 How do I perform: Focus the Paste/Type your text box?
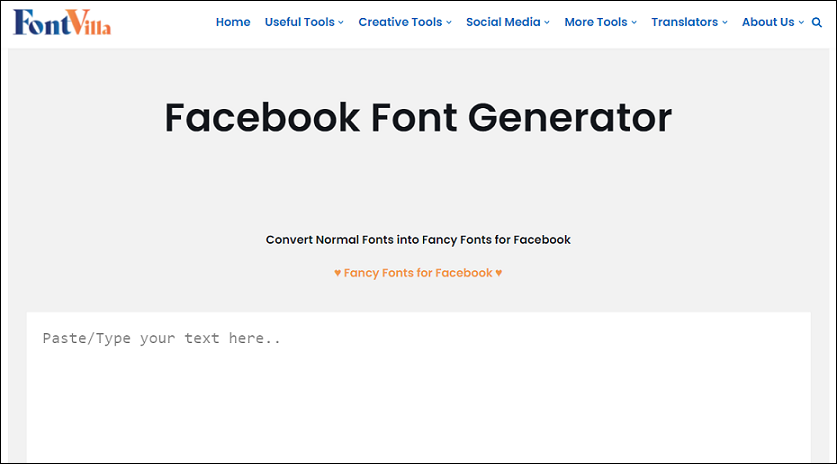(418, 388)
